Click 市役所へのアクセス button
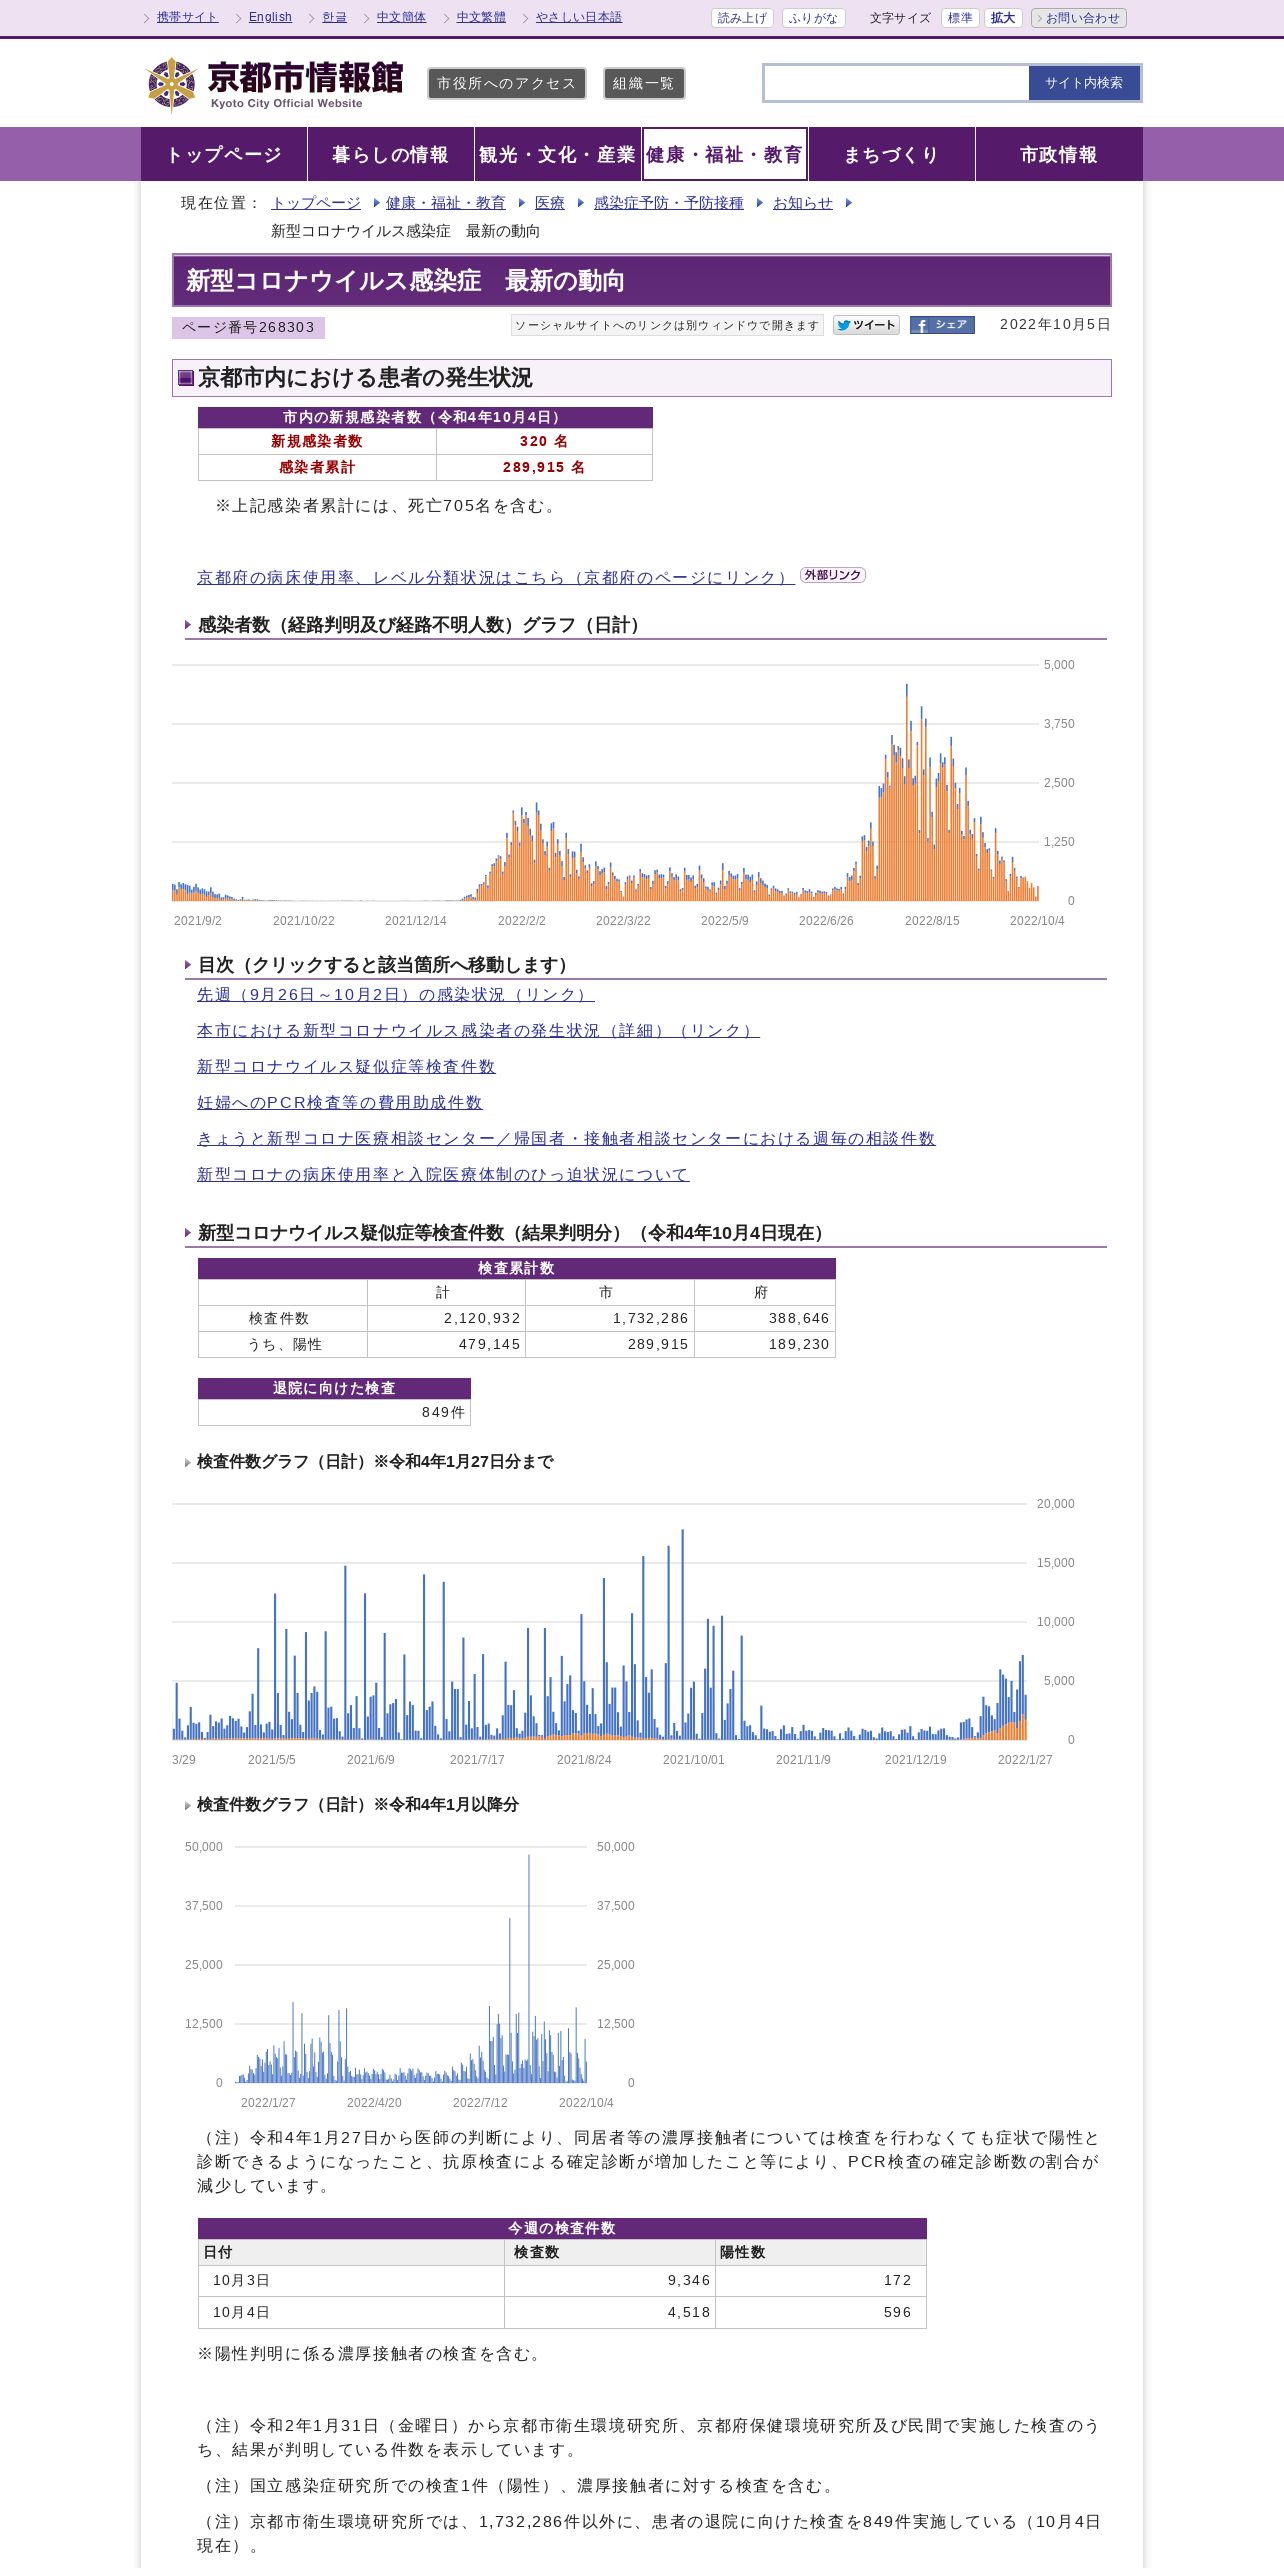Image resolution: width=1284 pixels, height=2568 pixels. pos(507,84)
